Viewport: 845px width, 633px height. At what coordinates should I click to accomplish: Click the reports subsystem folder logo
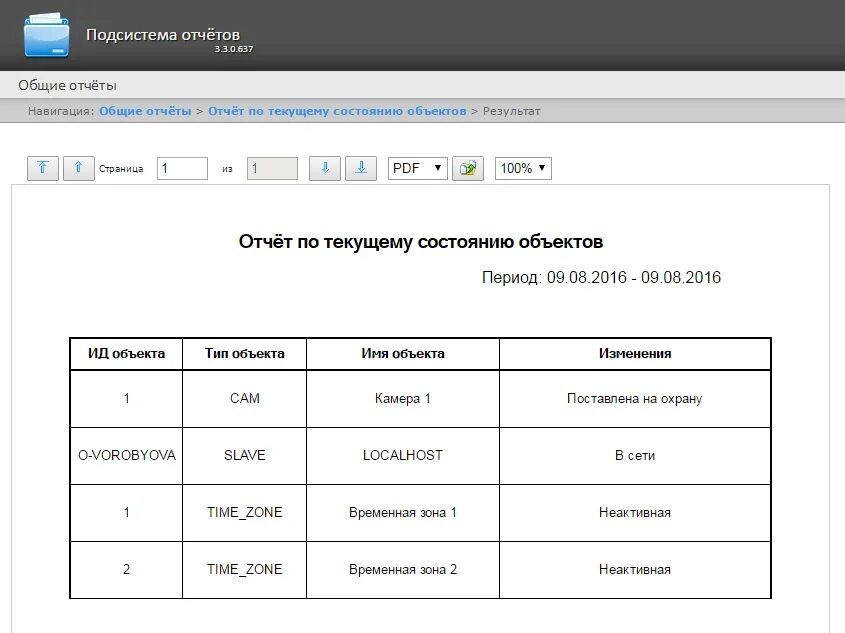pyautogui.click(x=47, y=35)
